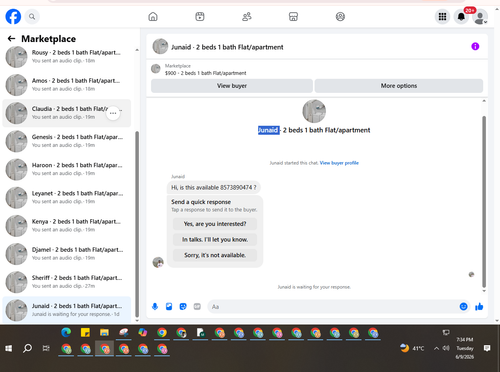
Task: Go to the Home feed icon
Action: point(153,17)
